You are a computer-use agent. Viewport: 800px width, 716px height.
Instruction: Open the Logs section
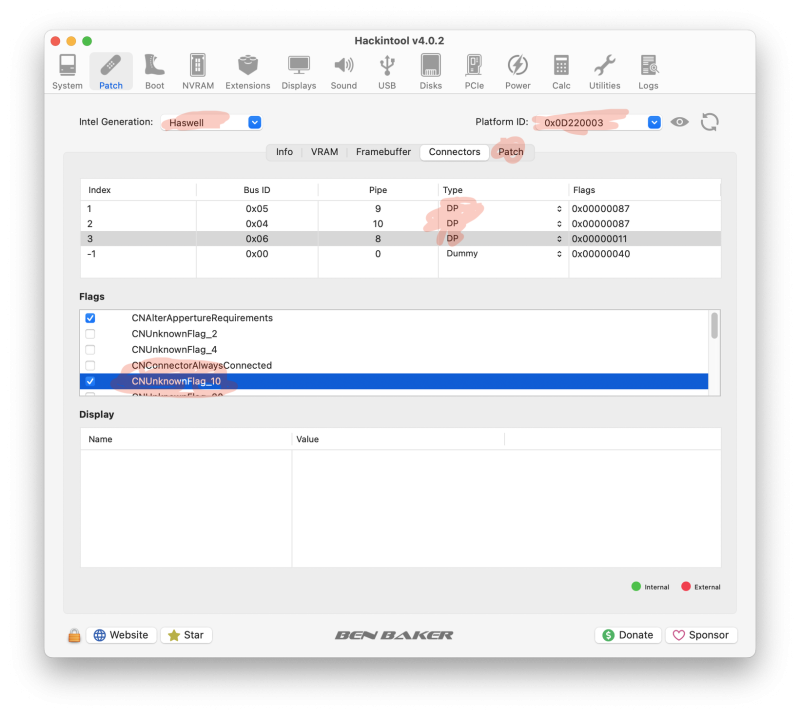click(x=648, y=72)
